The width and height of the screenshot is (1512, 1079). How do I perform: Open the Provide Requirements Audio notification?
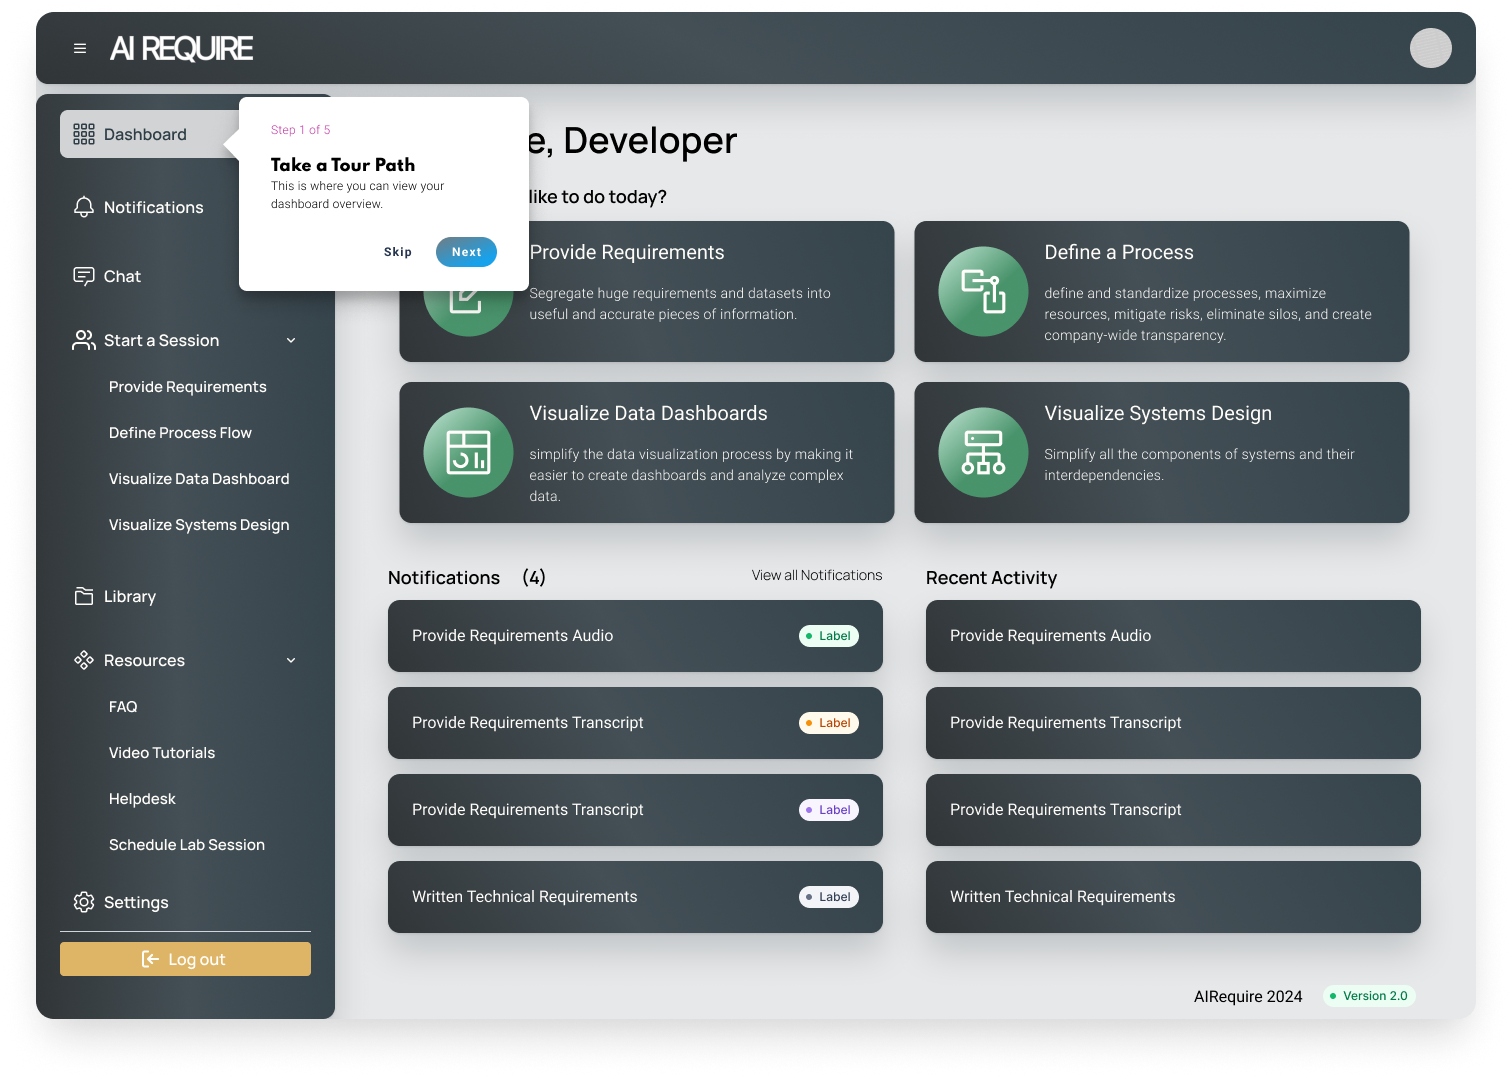pos(635,636)
